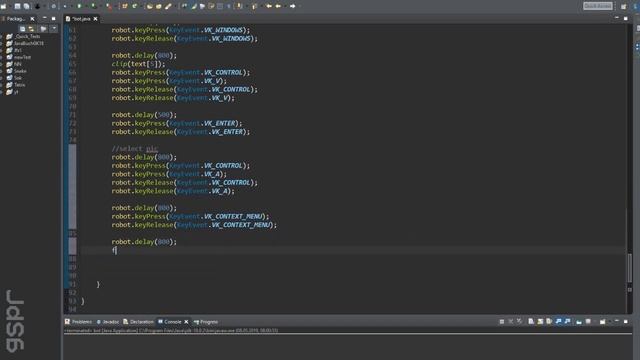
Task: Click the New Java Package toolbar icon
Action: coord(125,6)
